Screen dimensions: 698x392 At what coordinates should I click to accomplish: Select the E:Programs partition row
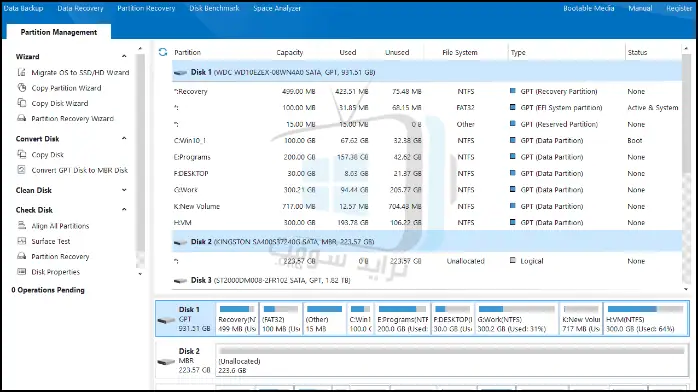426,157
